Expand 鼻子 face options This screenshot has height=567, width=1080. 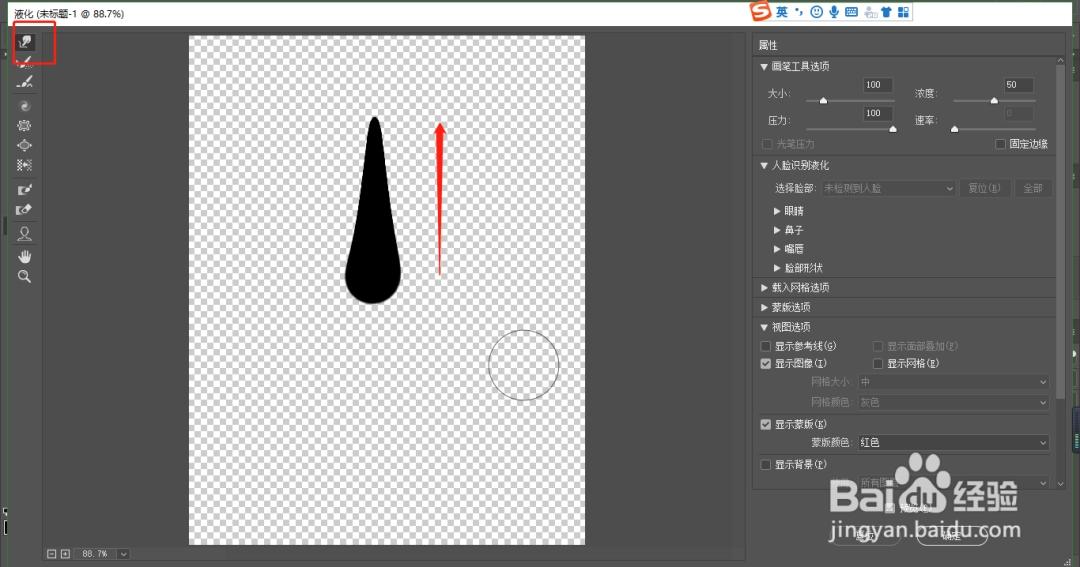pyautogui.click(x=777, y=230)
